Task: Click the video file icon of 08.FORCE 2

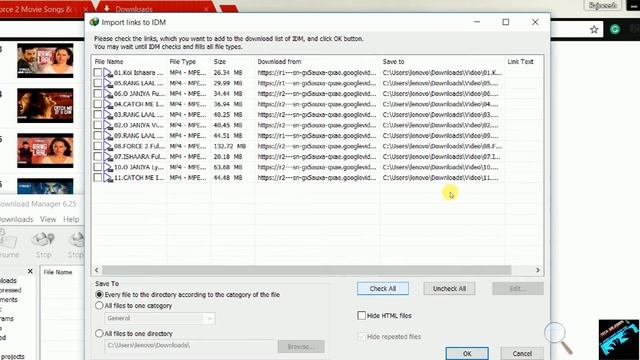Action: click(x=108, y=146)
